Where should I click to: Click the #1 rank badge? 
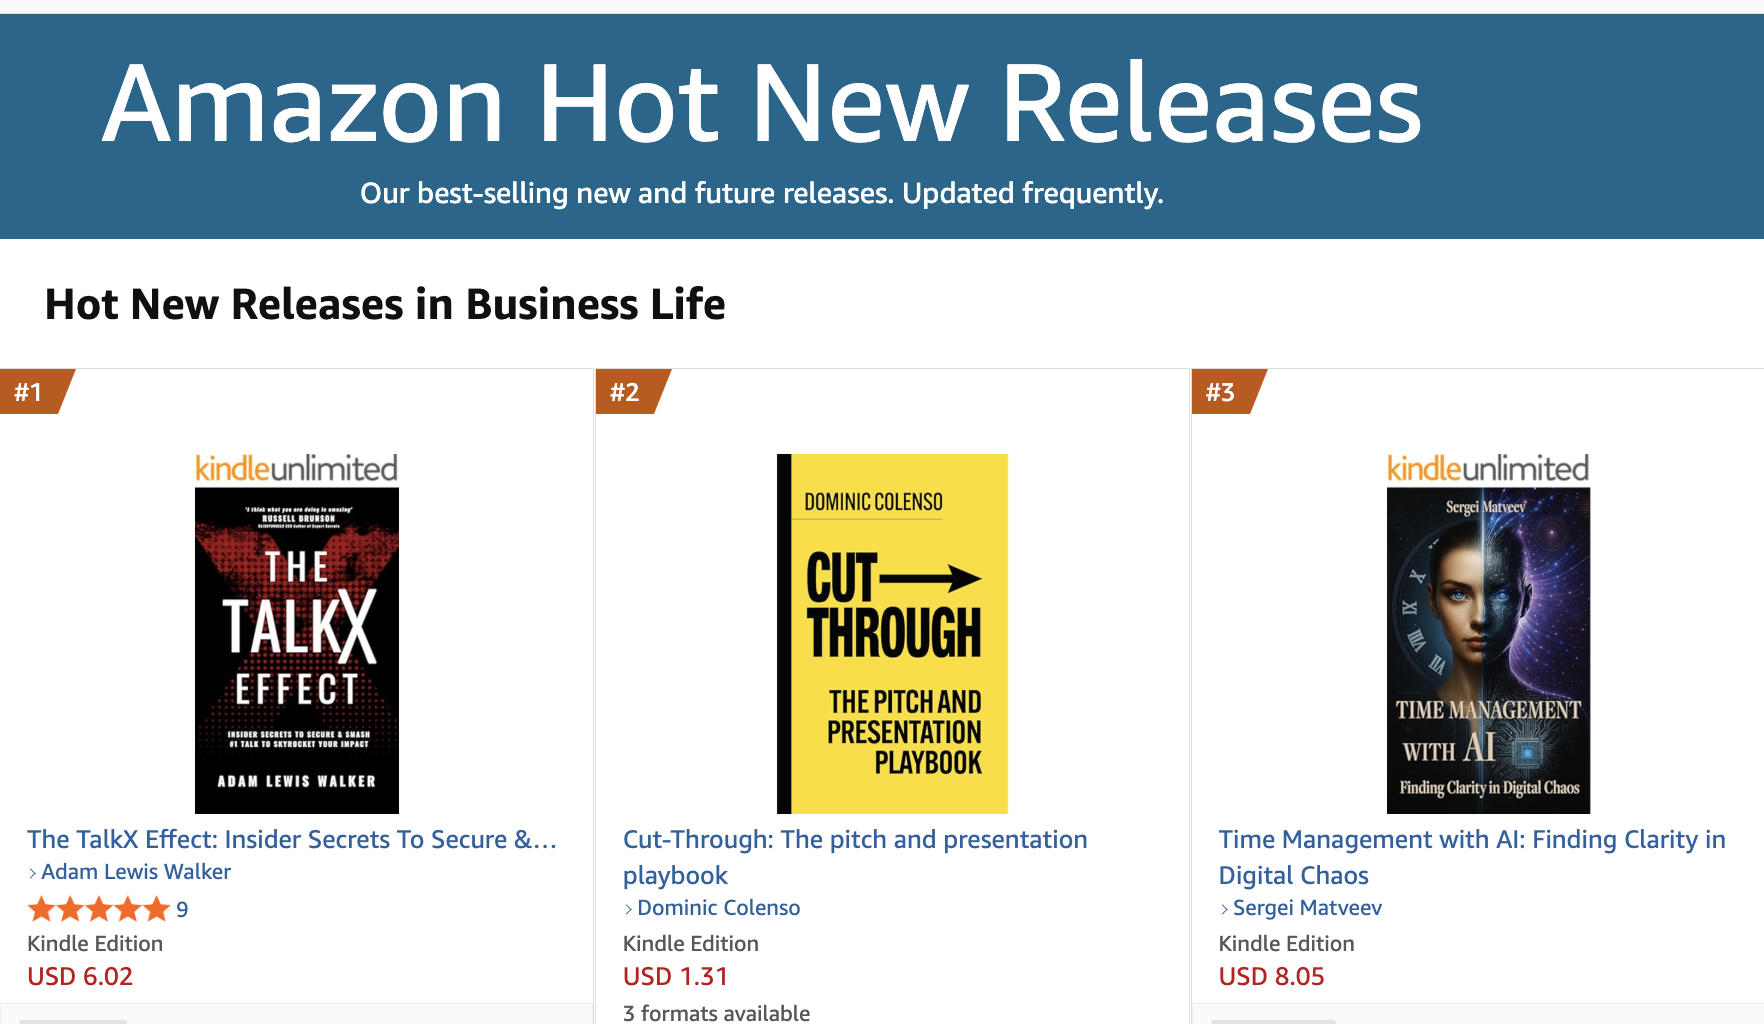coord(32,392)
